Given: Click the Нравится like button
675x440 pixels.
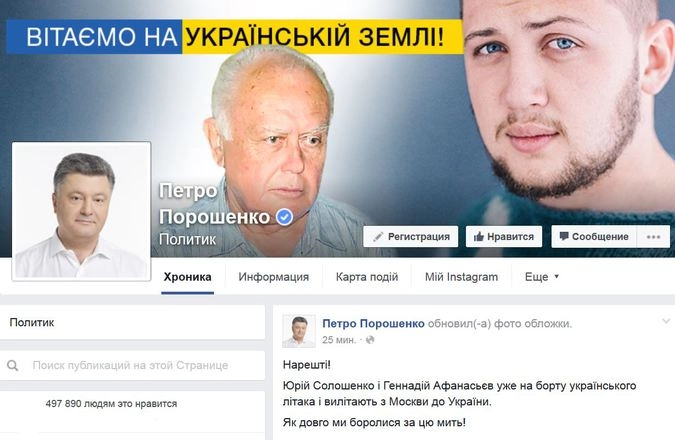Looking at the screenshot, I should point(504,237).
